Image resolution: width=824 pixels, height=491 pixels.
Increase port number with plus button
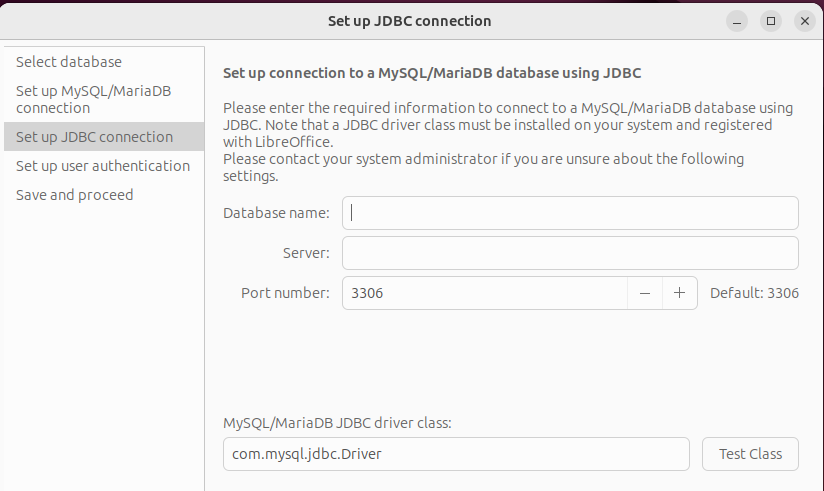tap(679, 293)
